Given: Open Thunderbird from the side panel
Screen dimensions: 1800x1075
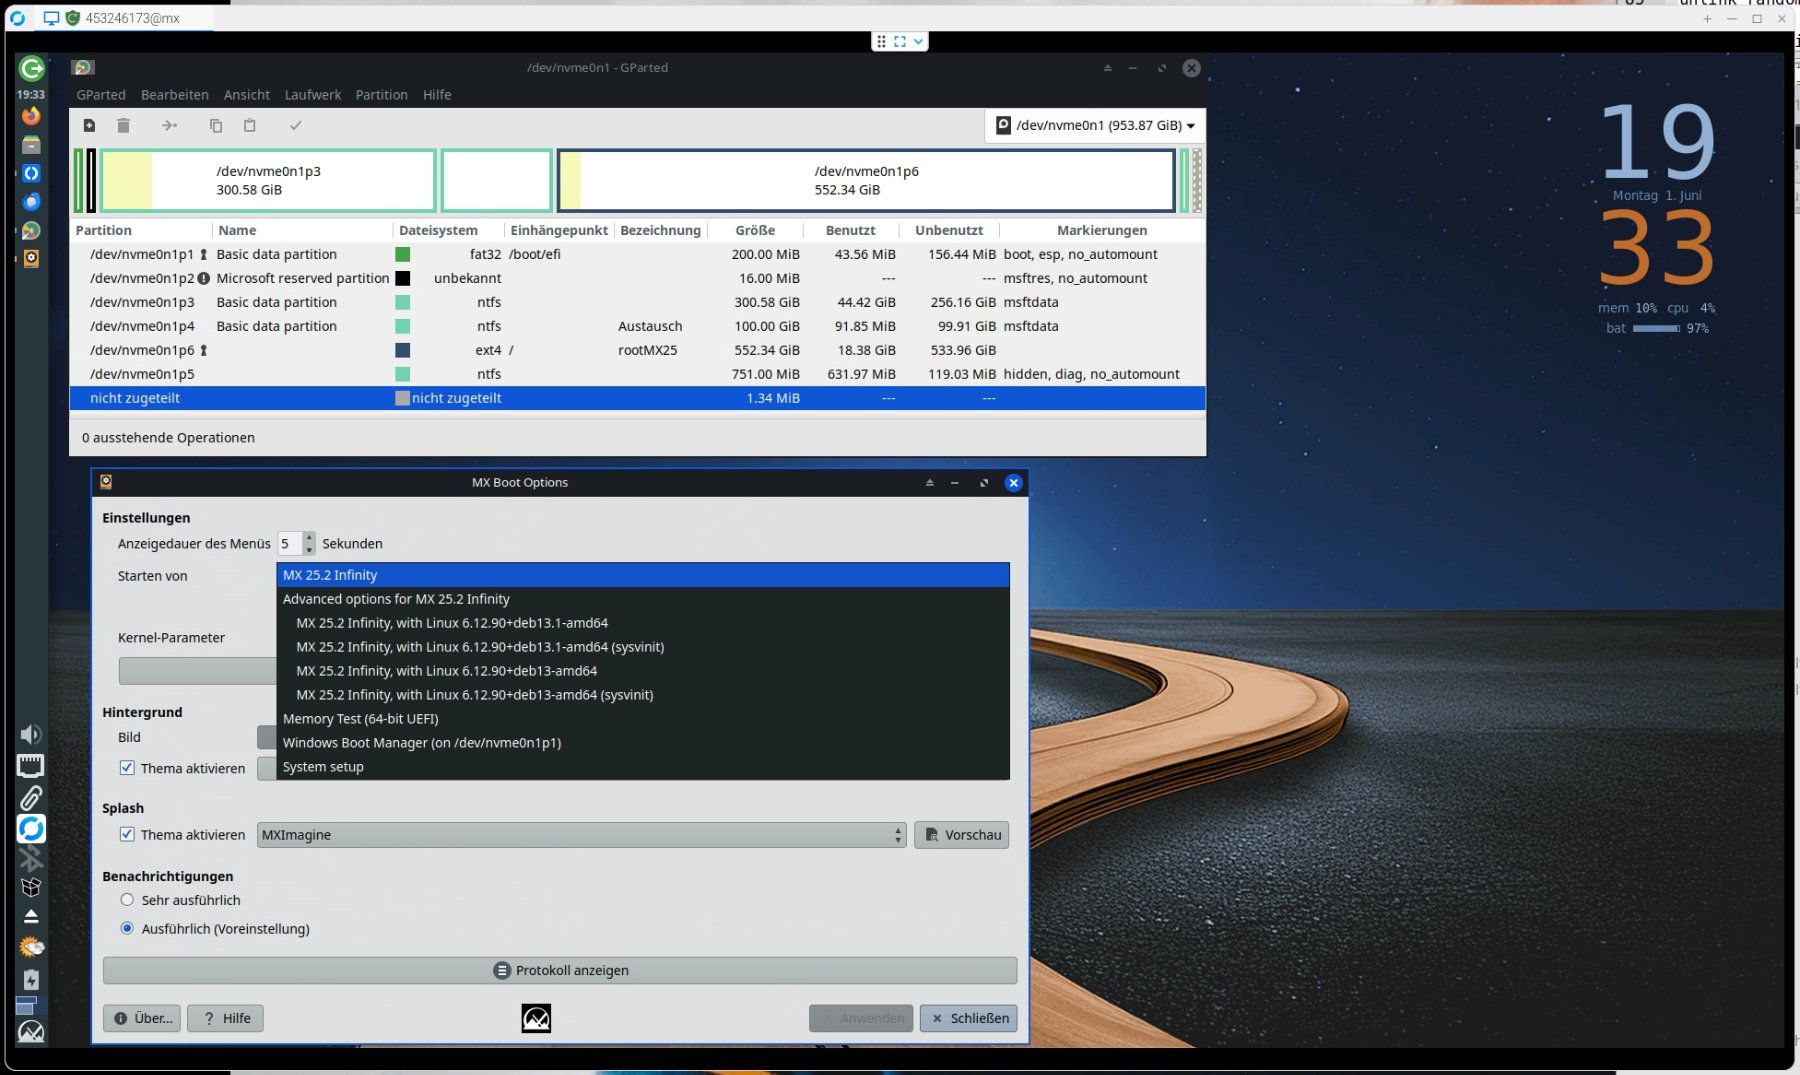Looking at the screenshot, I should click(x=31, y=202).
